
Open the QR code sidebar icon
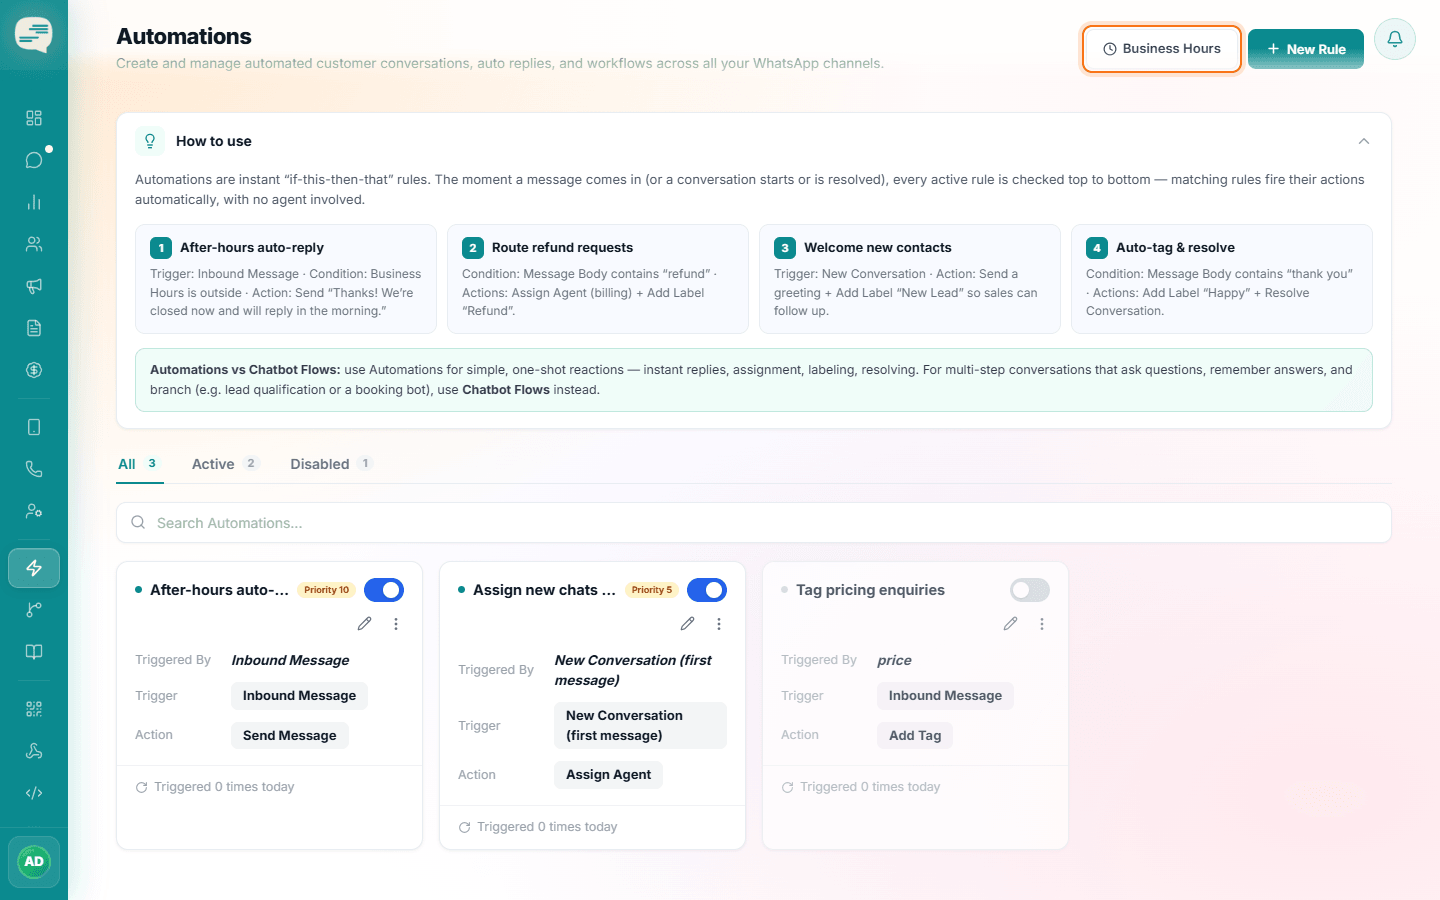tap(34, 709)
